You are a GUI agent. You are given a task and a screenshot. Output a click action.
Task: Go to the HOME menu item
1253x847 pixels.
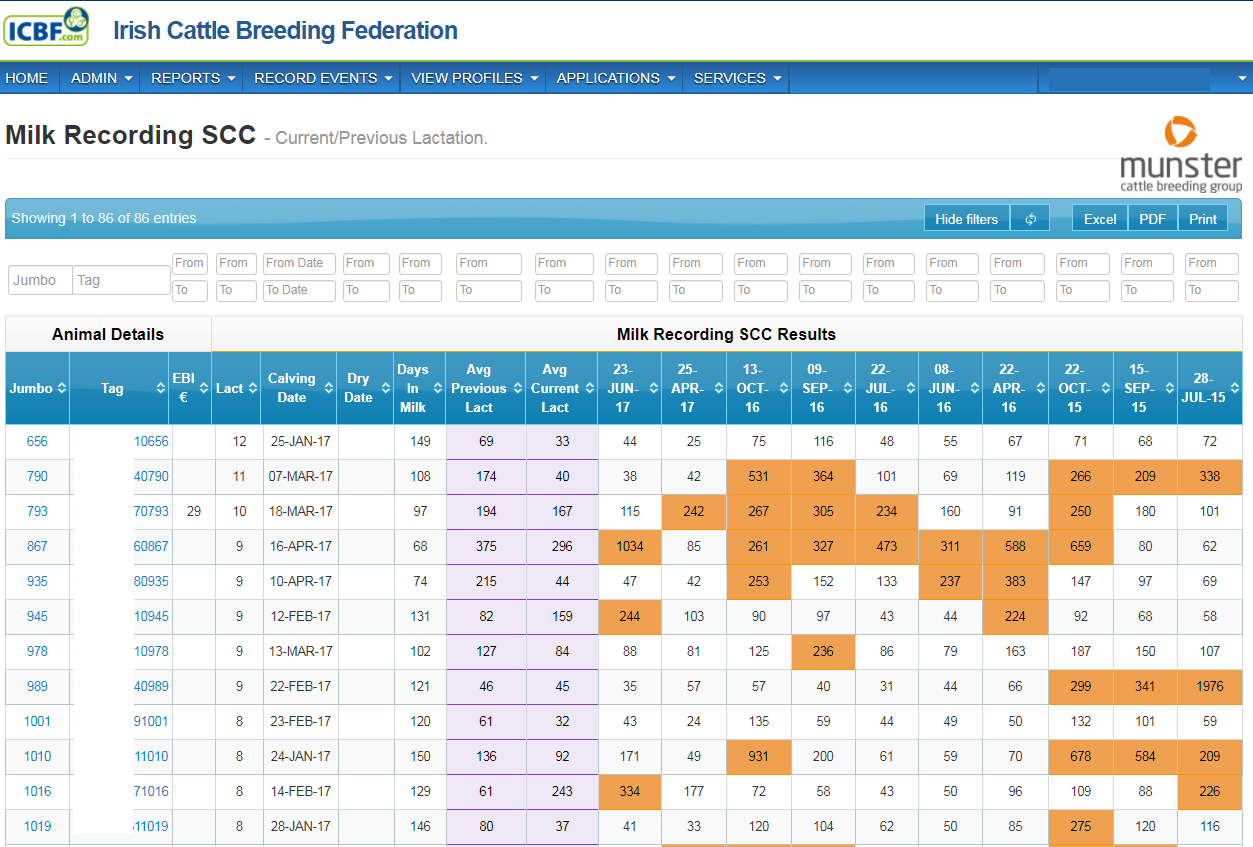coord(27,78)
